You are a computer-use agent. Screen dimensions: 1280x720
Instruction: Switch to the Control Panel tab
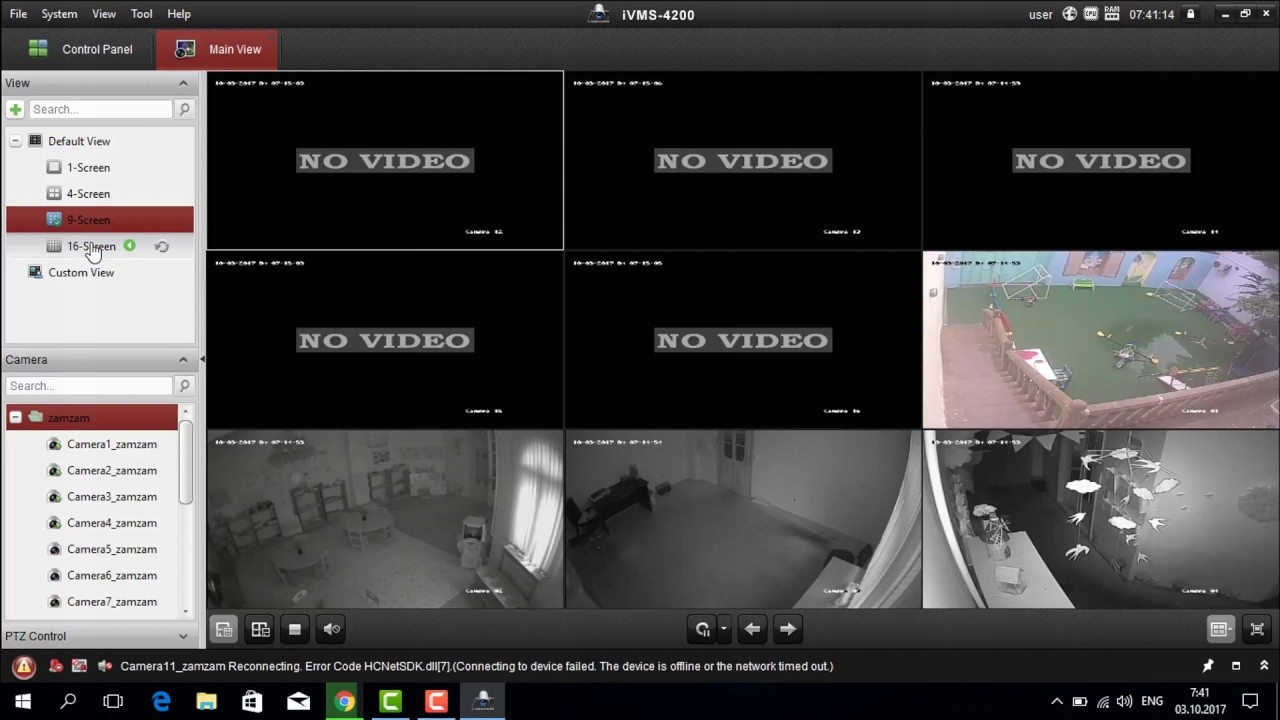coord(80,49)
